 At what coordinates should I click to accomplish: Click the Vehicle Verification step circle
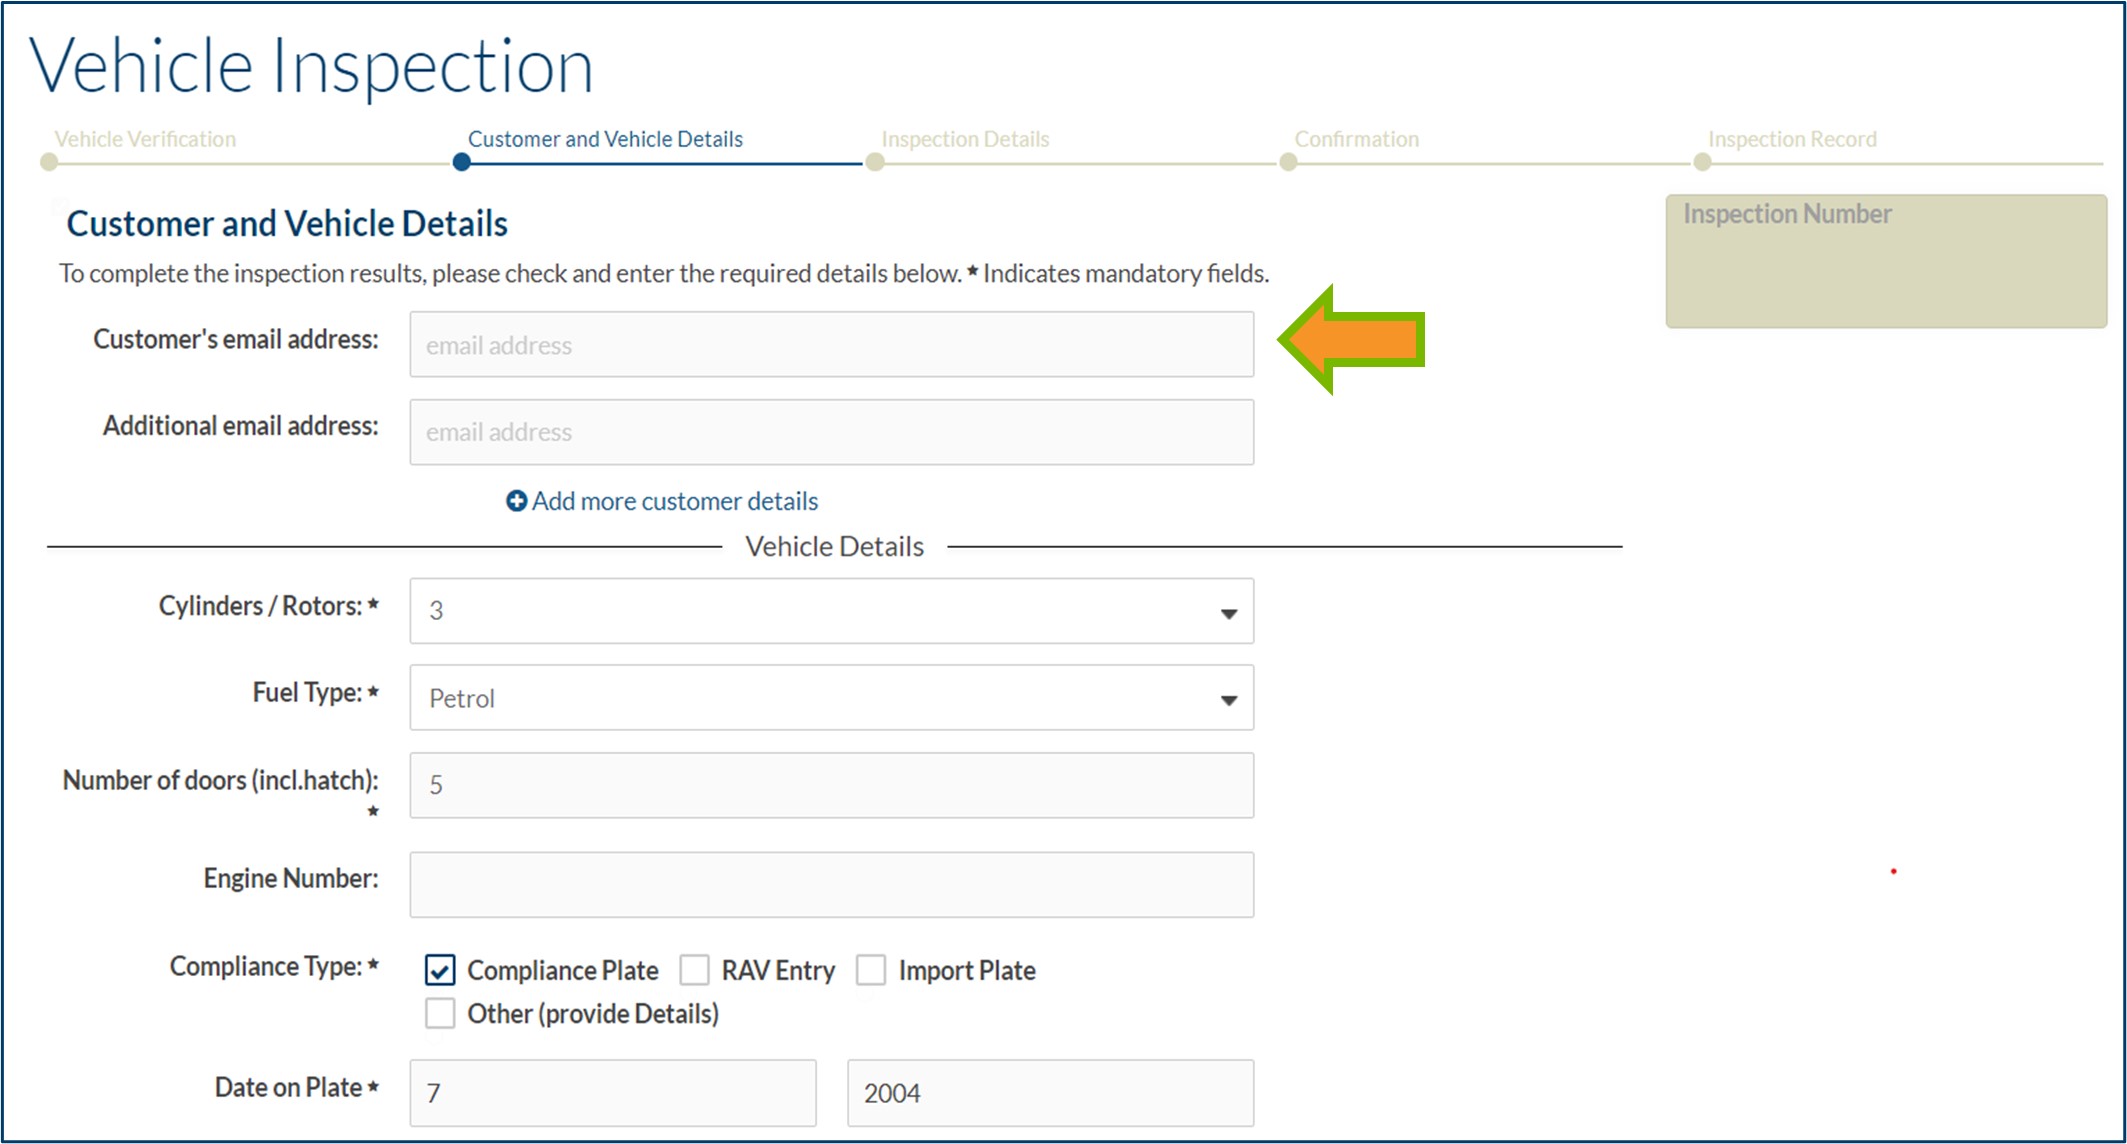pos(48,162)
